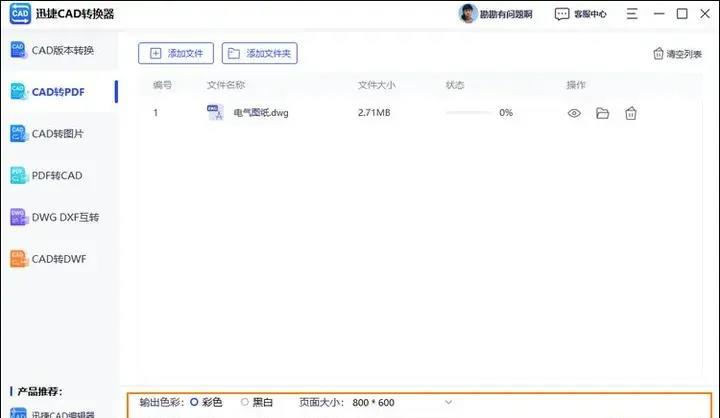This screenshot has width=720, height=418.
Task: Click the DWG file type icon
Action: click(215, 112)
